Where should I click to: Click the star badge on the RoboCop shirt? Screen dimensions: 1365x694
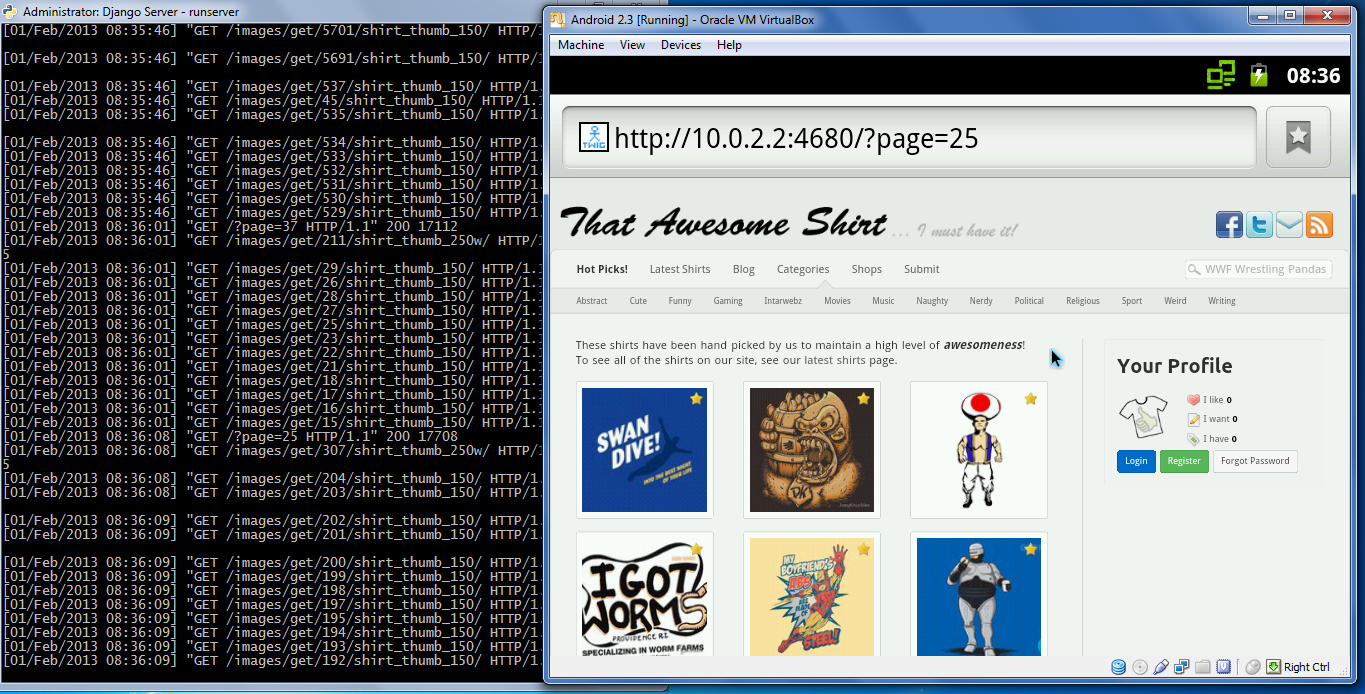pyautogui.click(x=1030, y=549)
